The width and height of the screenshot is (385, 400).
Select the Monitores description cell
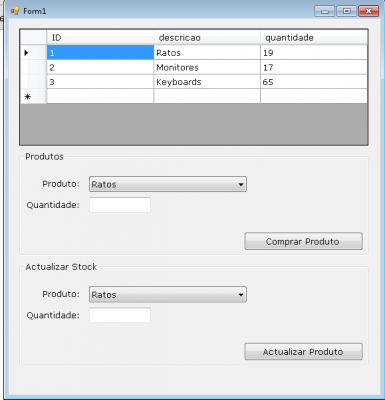coord(207,67)
